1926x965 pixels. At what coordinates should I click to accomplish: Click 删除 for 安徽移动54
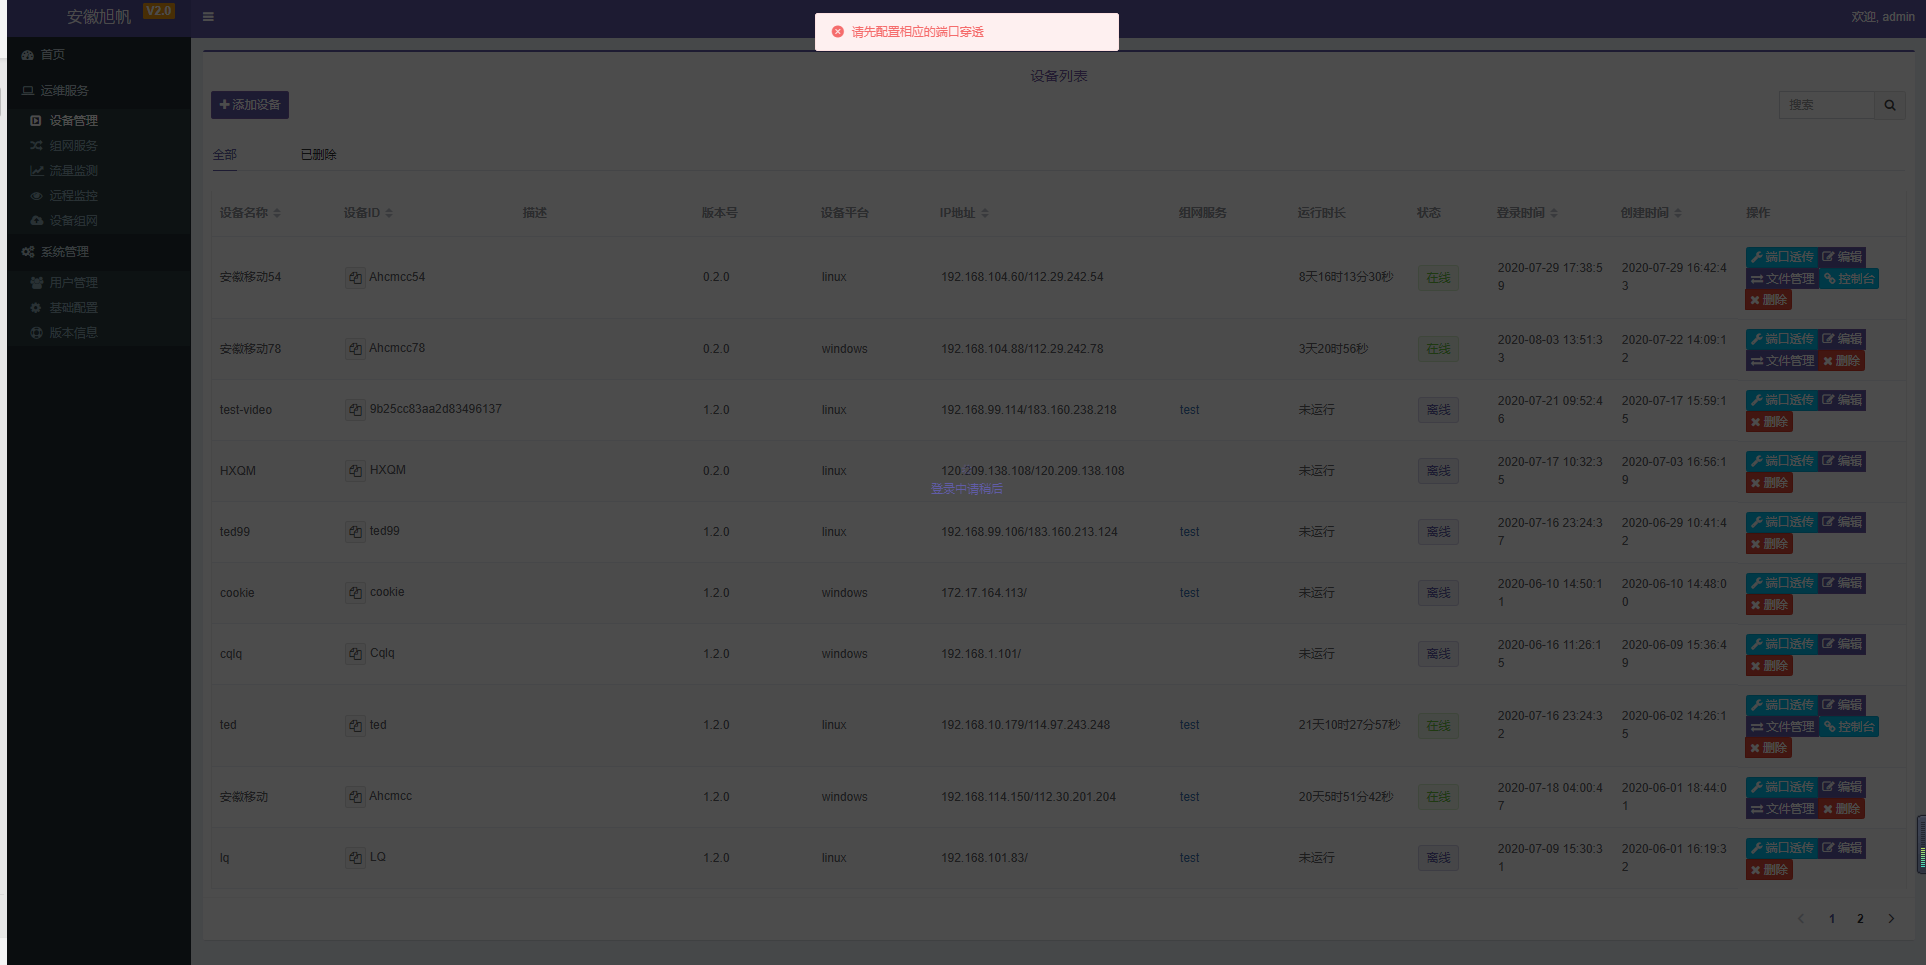(1769, 300)
